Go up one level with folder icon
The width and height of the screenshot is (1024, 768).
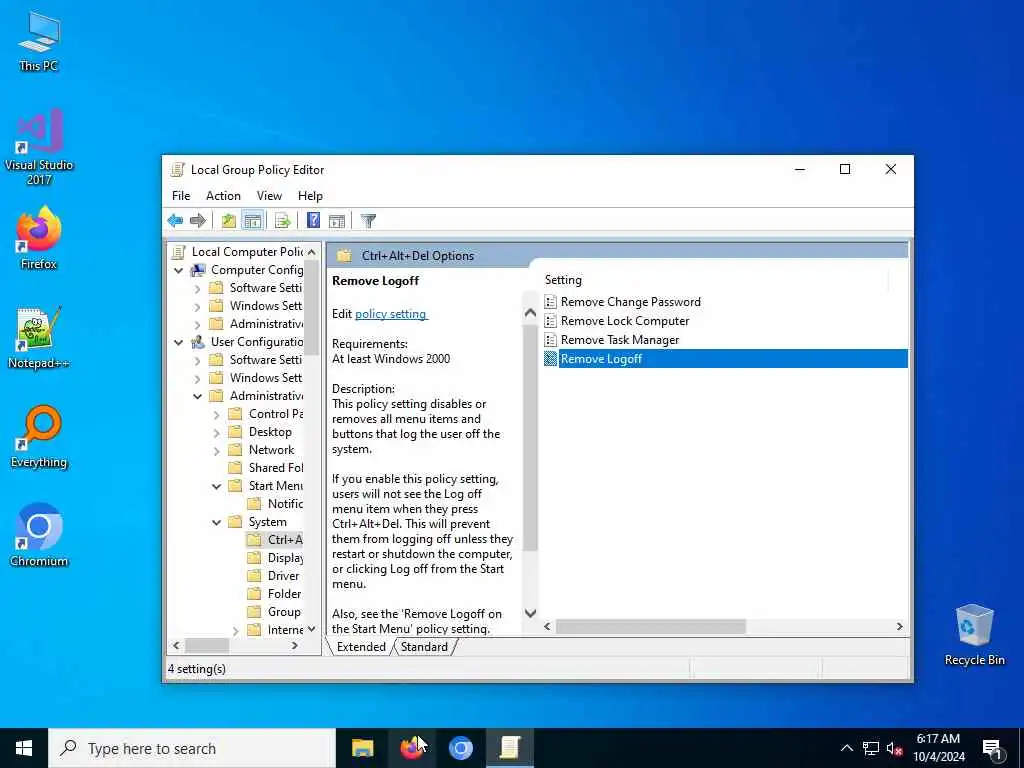[228, 221]
